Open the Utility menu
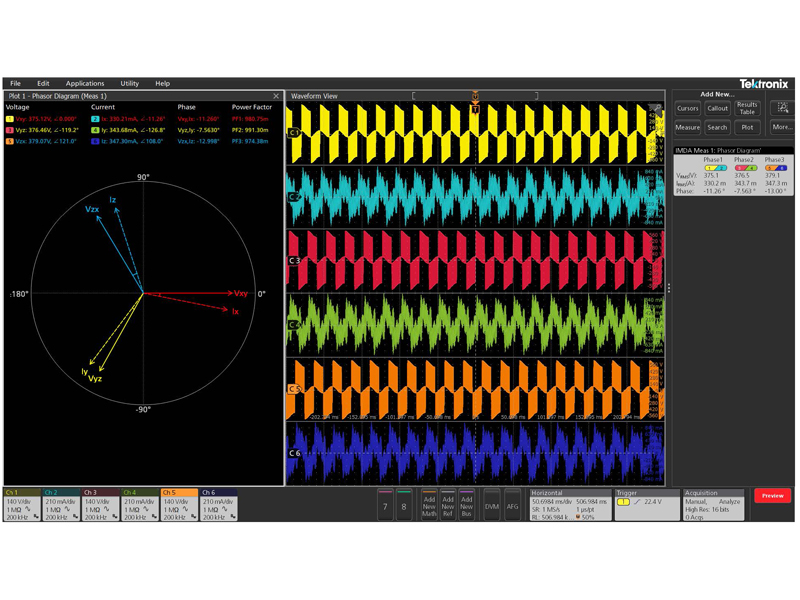The image size is (800, 600). pyautogui.click(x=130, y=84)
